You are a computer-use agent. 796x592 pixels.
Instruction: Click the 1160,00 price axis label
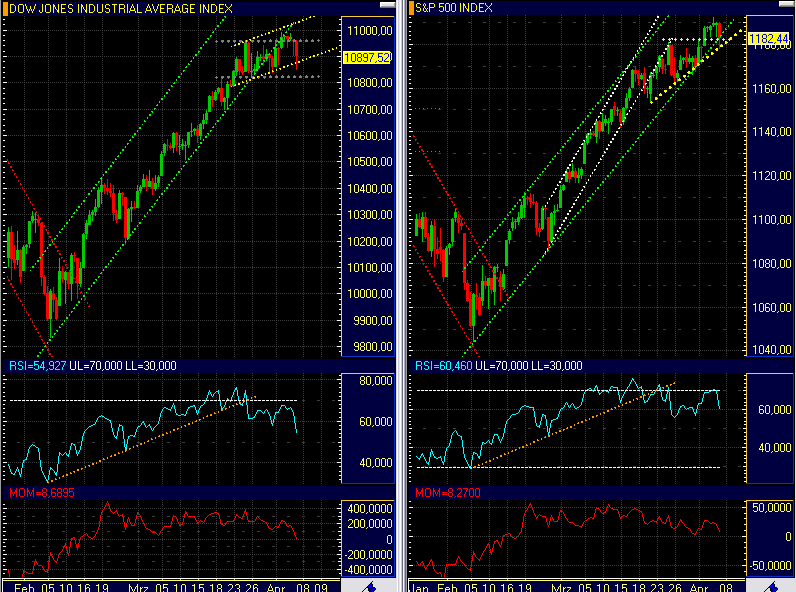(x=772, y=88)
